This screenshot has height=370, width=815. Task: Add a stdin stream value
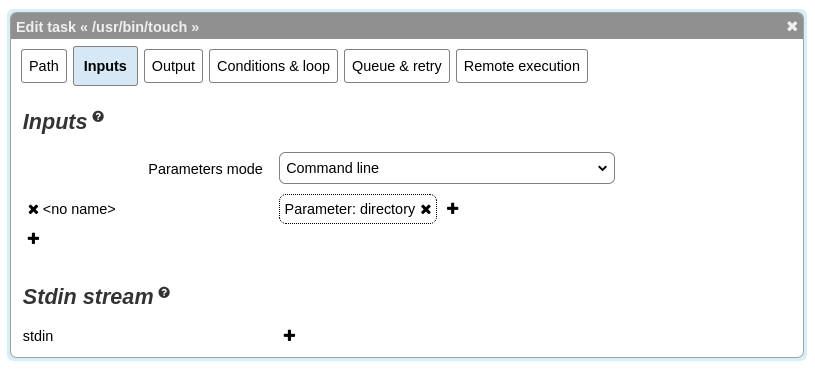pyautogui.click(x=290, y=336)
